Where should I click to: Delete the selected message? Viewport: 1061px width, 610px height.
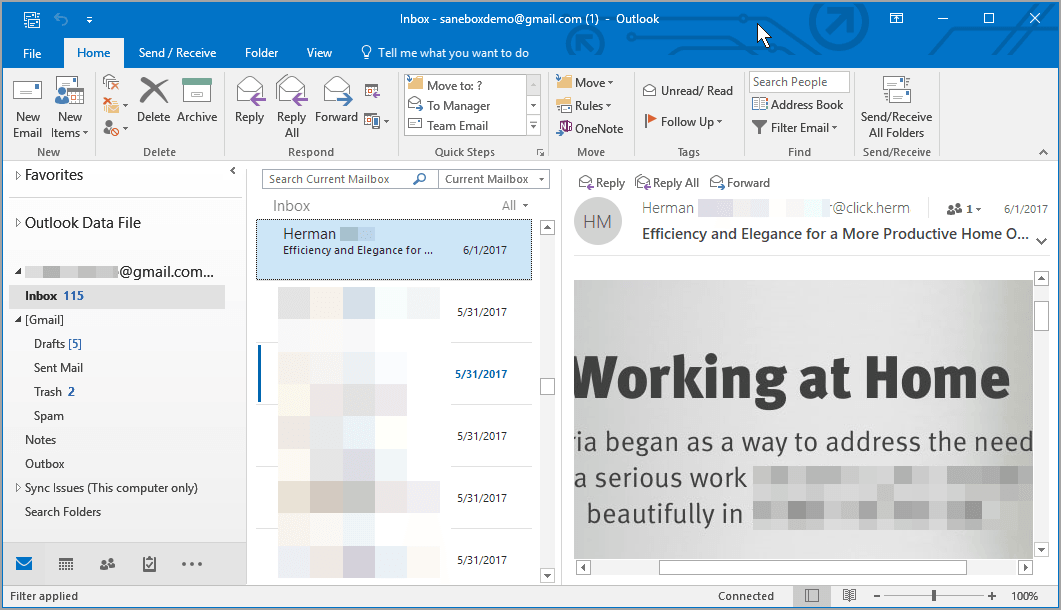[x=153, y=101]
